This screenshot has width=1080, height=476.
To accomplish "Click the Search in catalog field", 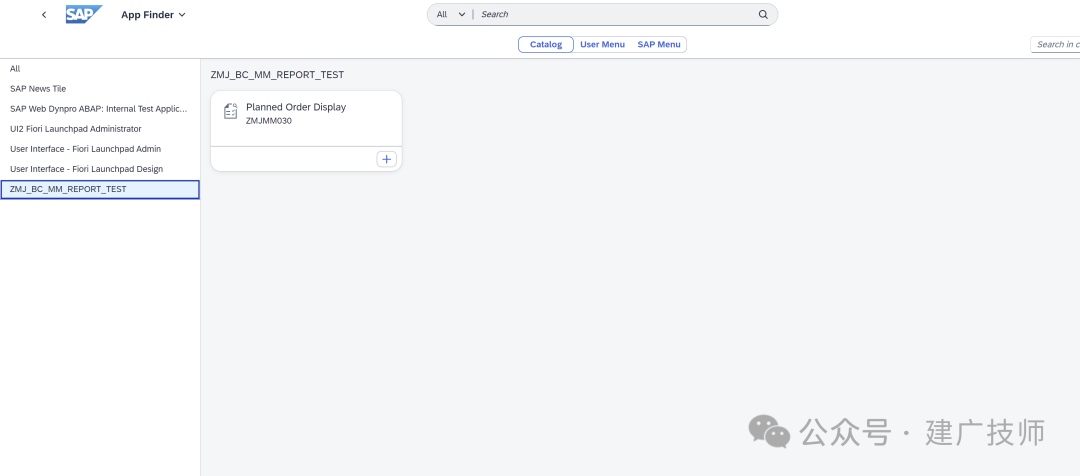I will coord(1055,44).
